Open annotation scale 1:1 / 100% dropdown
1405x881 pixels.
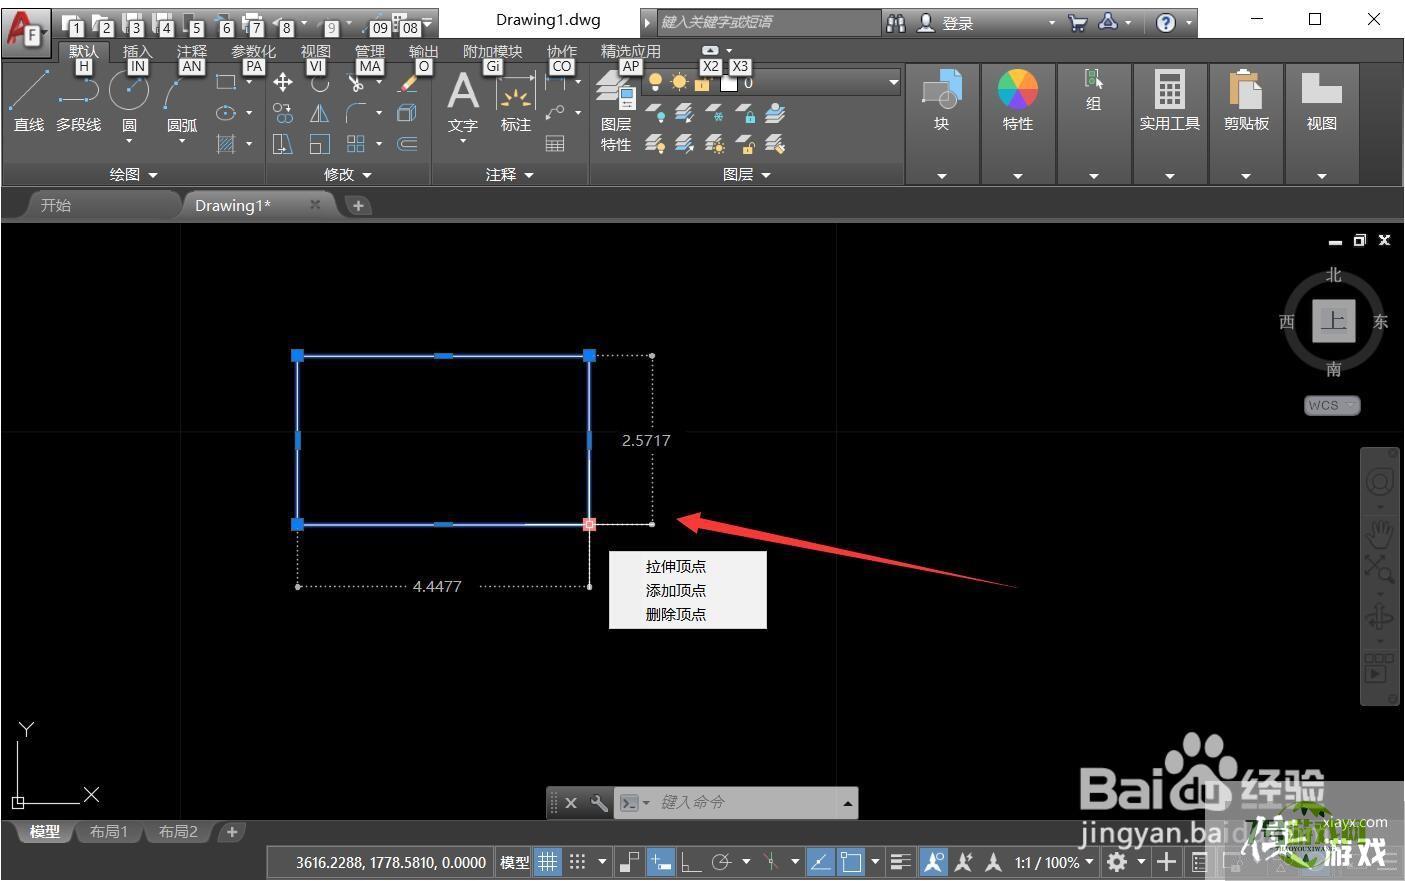[x=1054, y=862]
